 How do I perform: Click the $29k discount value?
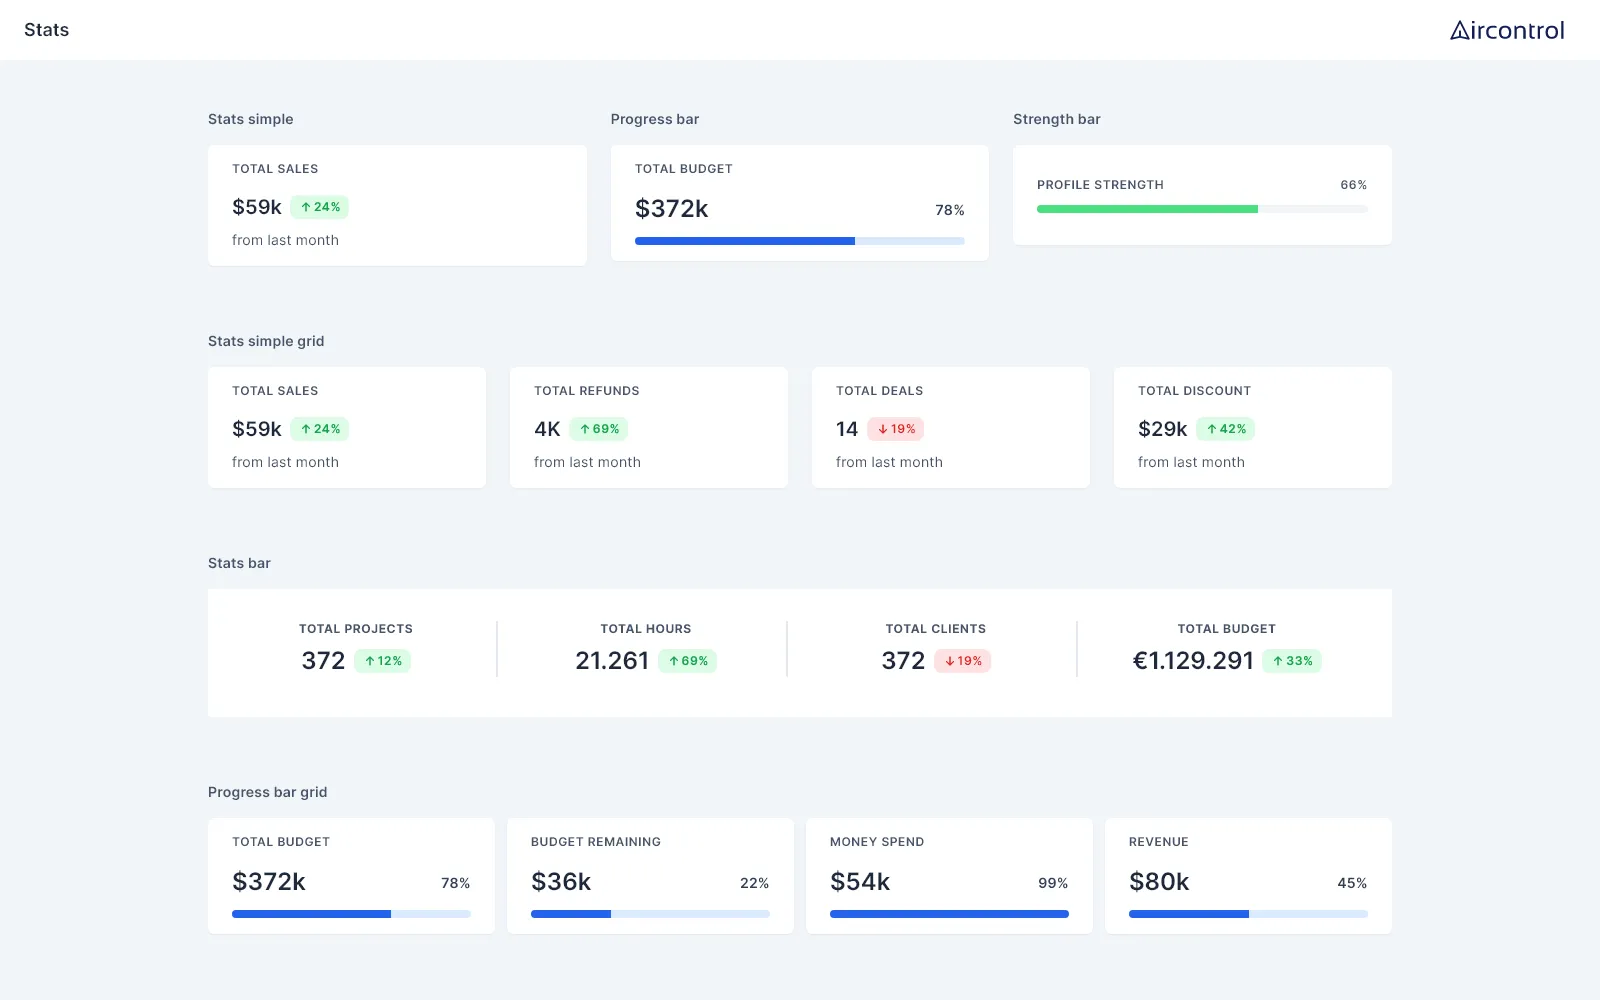point(1163,429)
